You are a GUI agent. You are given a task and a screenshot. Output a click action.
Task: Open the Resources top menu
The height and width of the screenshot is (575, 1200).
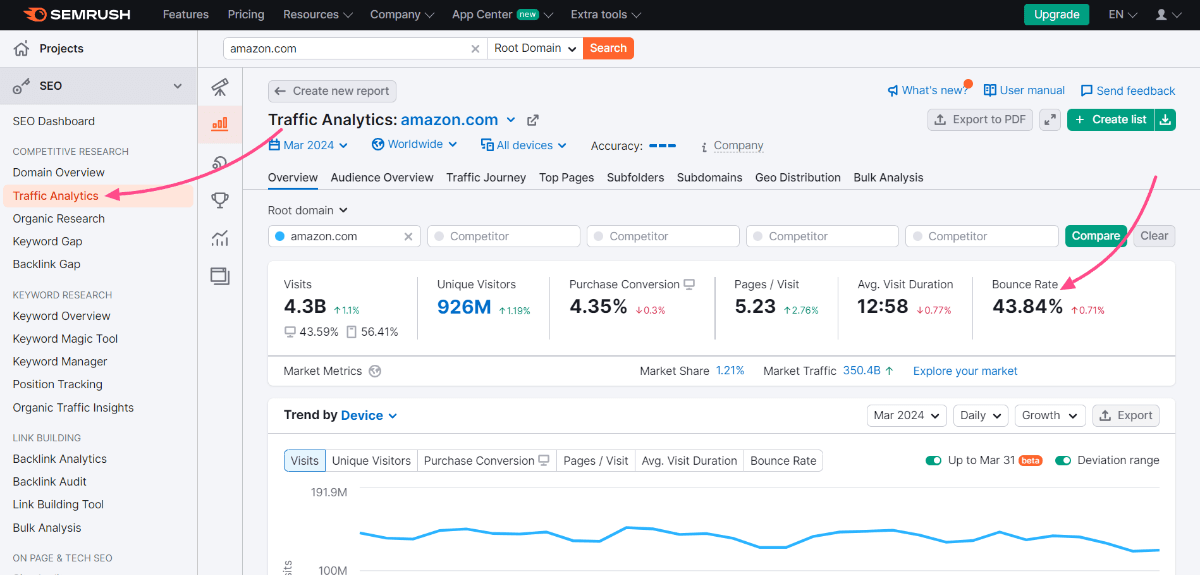click(318, 14)
